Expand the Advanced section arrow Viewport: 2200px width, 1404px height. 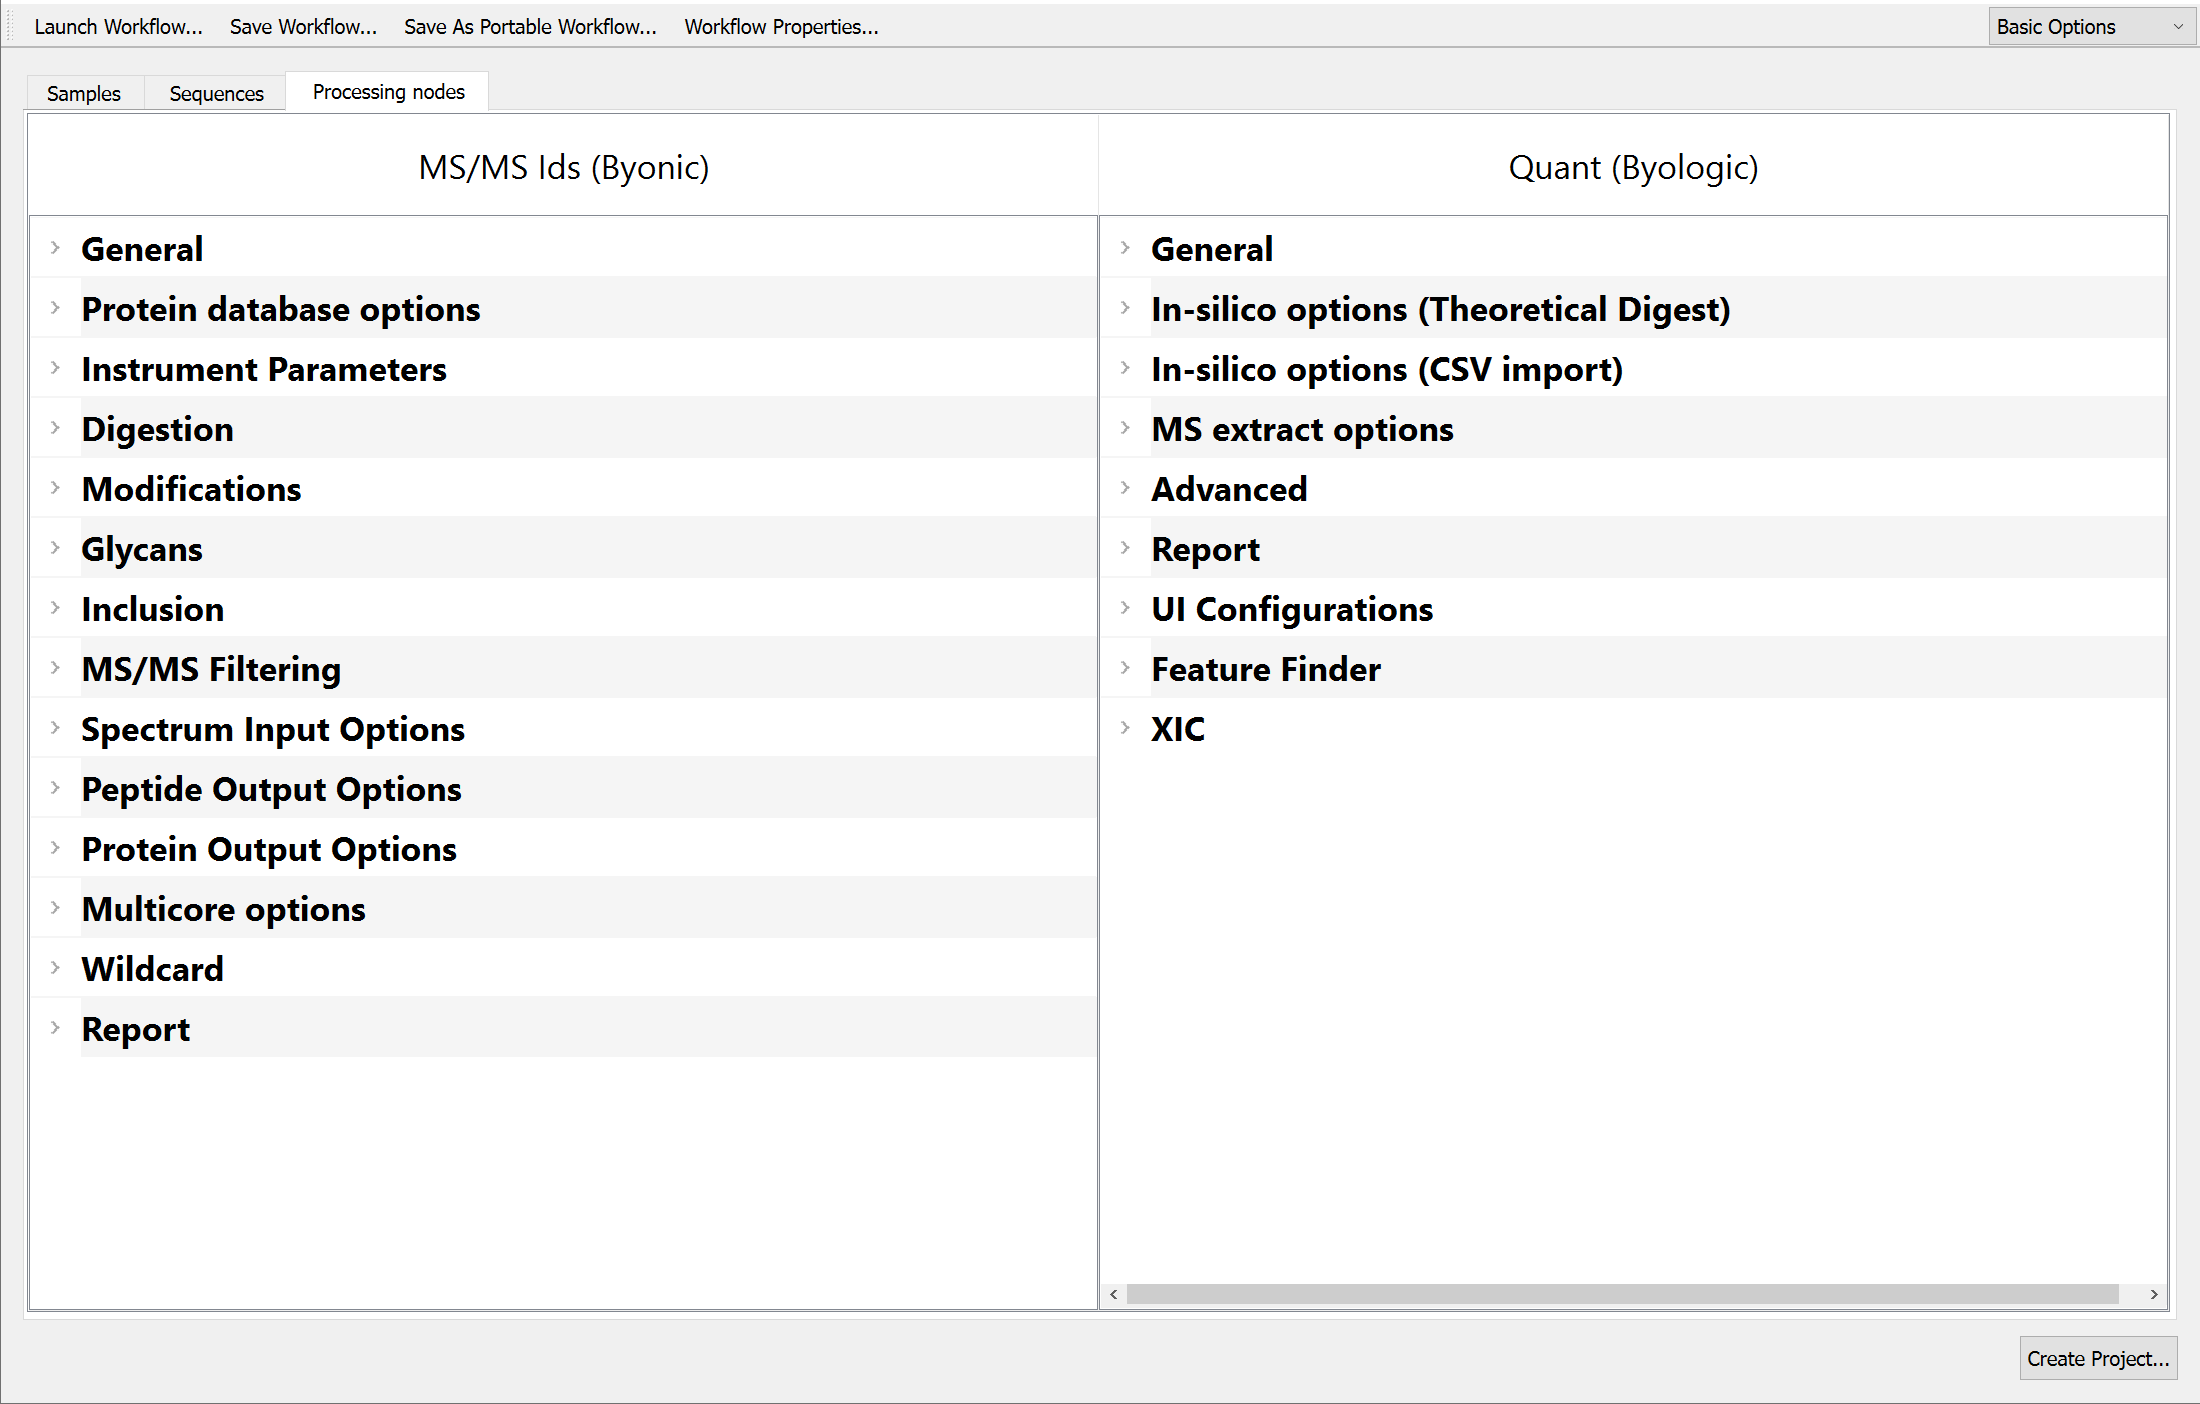click(1125, 488)
